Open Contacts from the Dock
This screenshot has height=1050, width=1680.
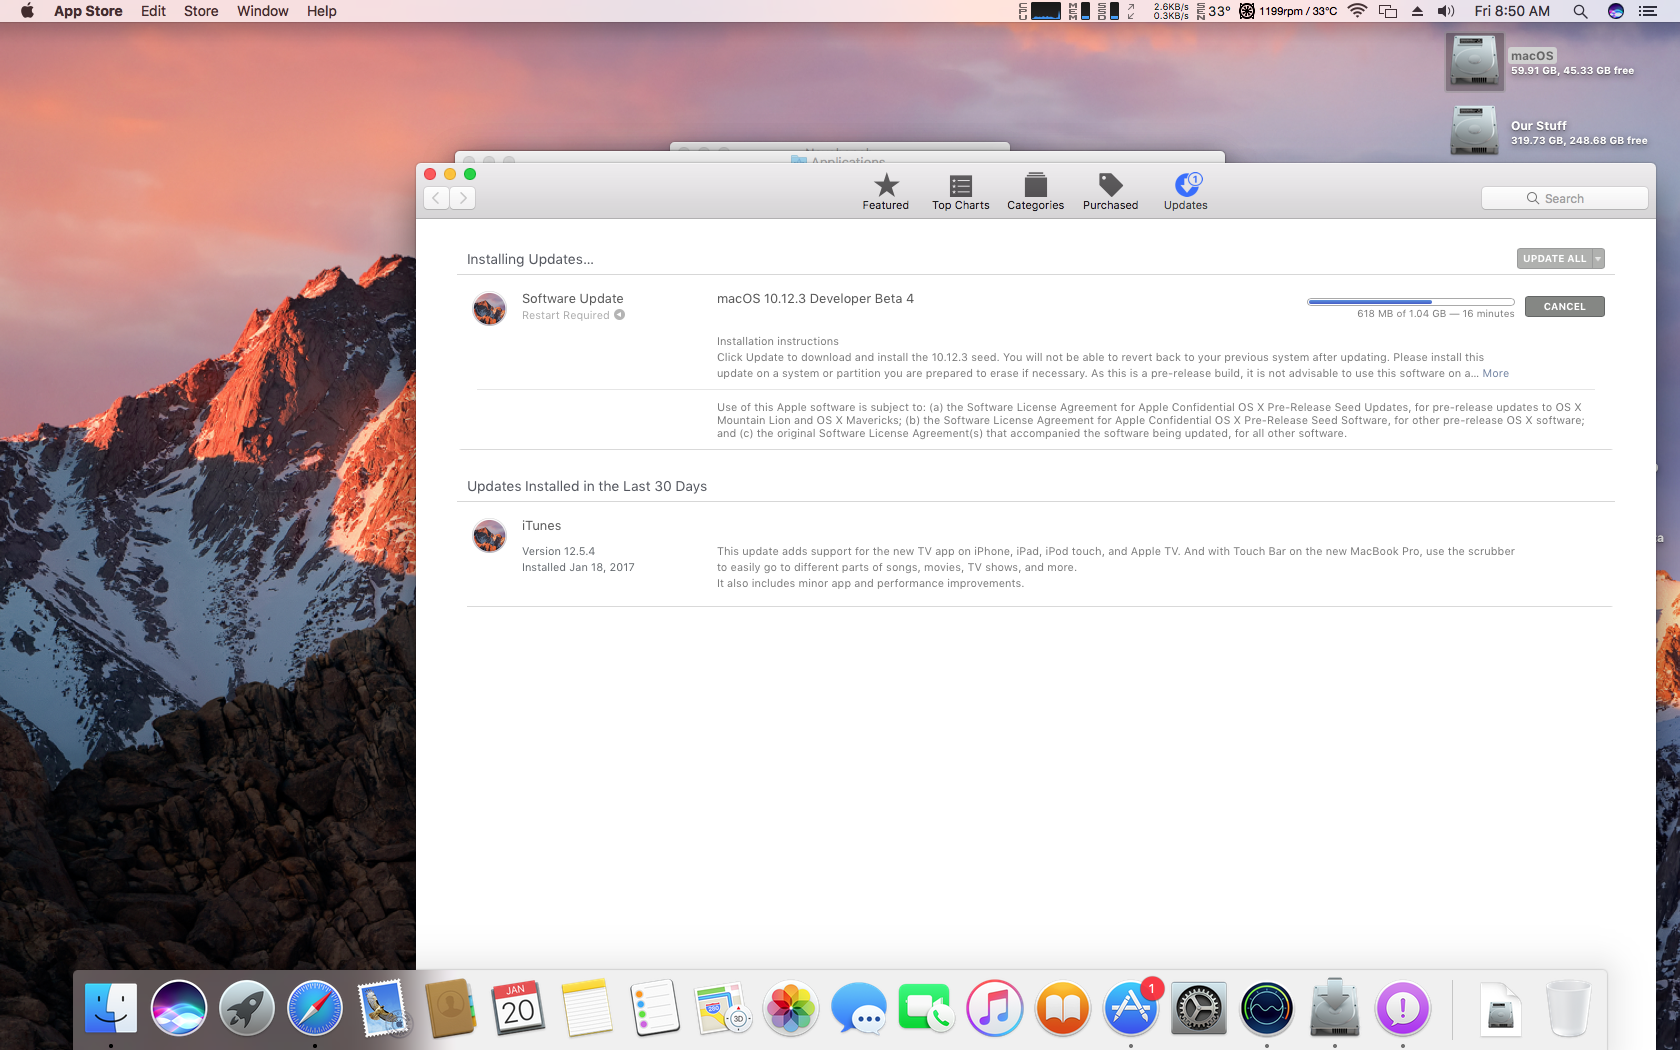tap(451, 1008)
